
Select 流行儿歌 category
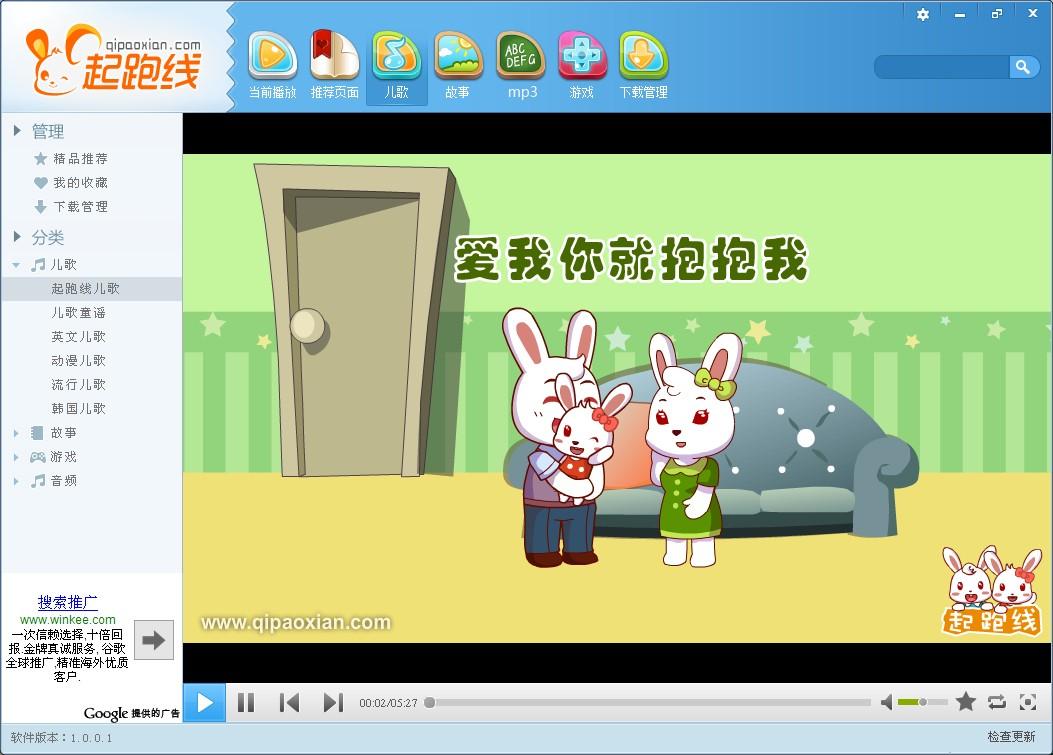pyautogui.click(x=79, y=385)
